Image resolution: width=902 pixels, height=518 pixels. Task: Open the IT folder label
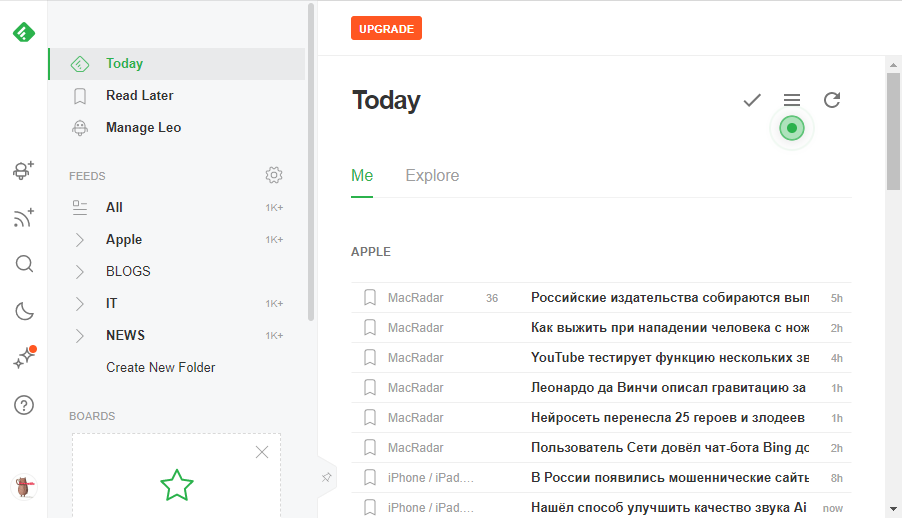pos(111,303)
